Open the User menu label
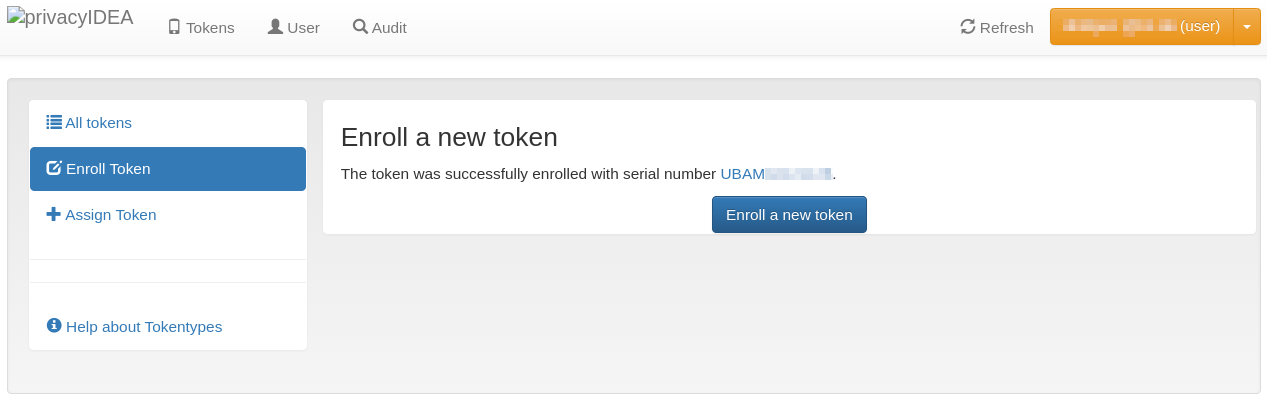1267x401 pixels. [x=303, y=28]
